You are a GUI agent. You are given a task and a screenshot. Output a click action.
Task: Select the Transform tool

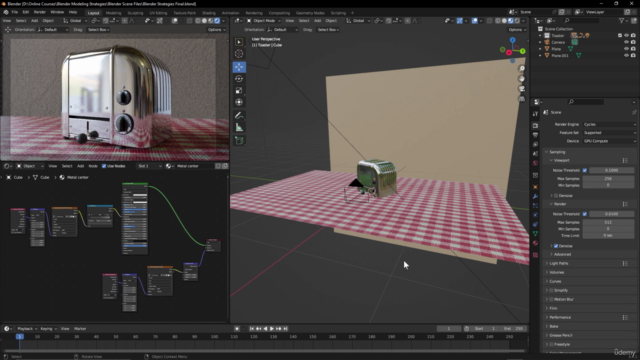pyautogui.click(x=239, y=102)
